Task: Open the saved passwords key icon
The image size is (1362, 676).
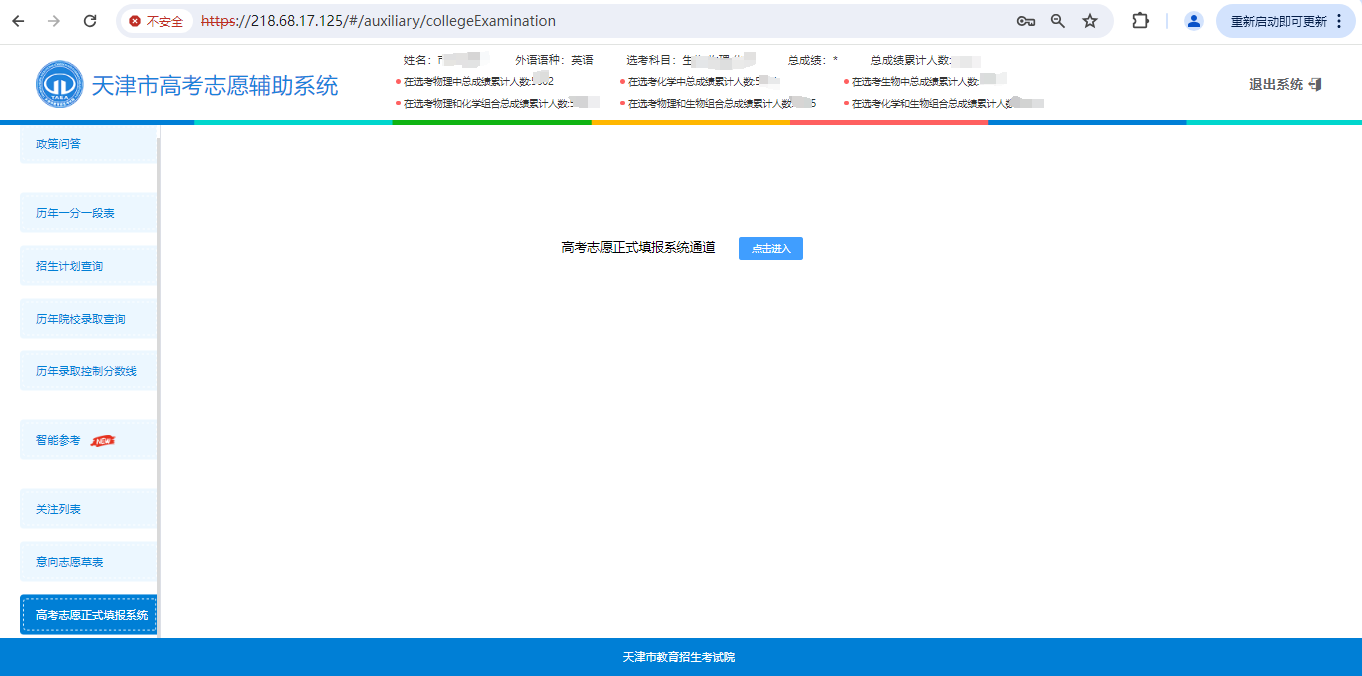Action: pyautogui.click(x=1026, y=21)
